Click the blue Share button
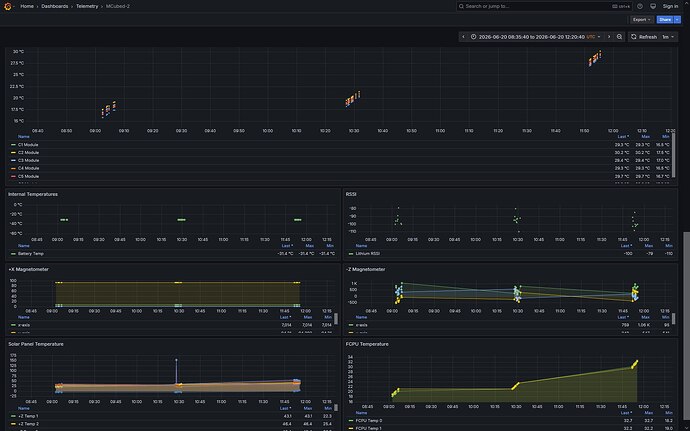 pos(665,20)
